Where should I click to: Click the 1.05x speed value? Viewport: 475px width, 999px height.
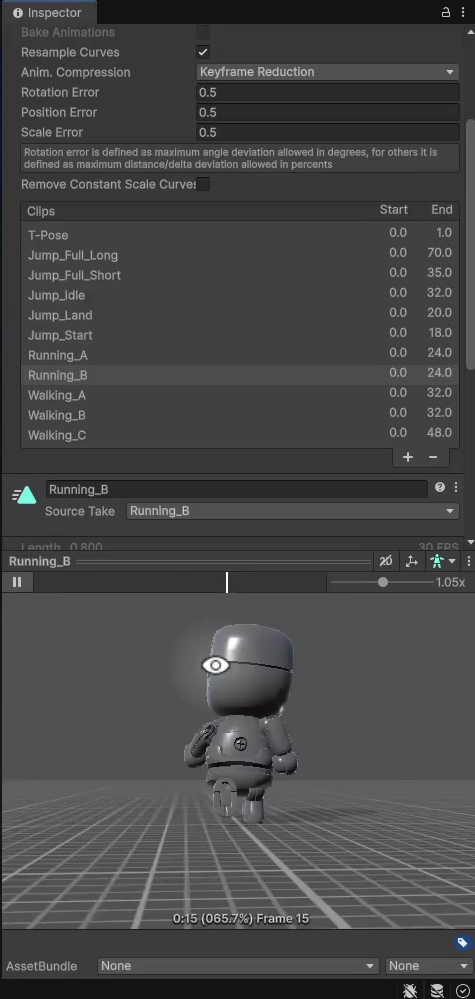point(450,582)
